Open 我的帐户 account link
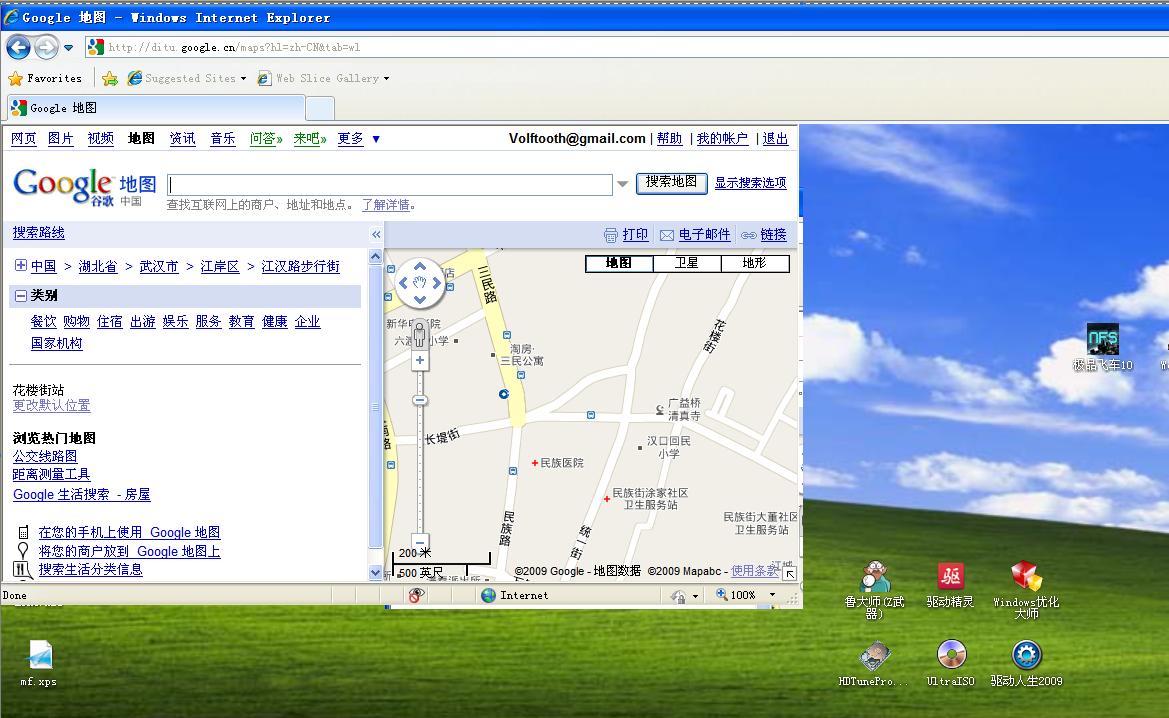 point(722,139)
